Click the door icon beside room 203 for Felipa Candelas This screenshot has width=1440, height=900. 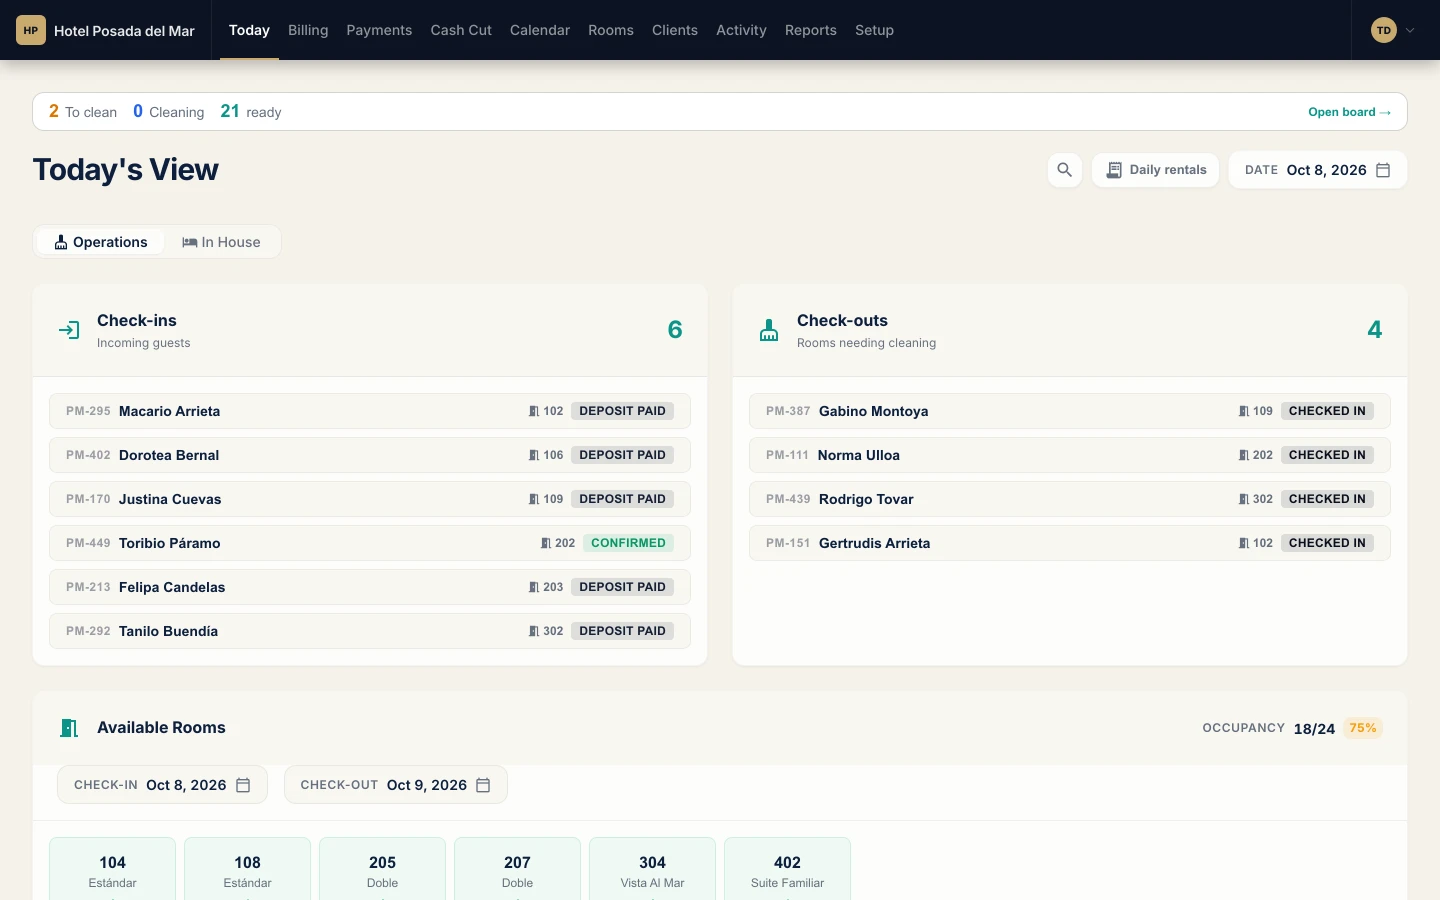pyautogui.click(x=534, y=587)
